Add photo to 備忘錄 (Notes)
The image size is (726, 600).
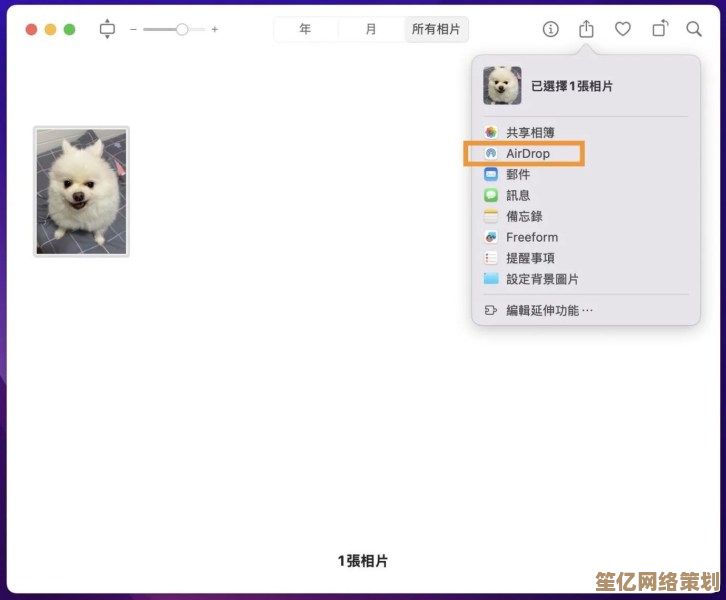point(524,216)
